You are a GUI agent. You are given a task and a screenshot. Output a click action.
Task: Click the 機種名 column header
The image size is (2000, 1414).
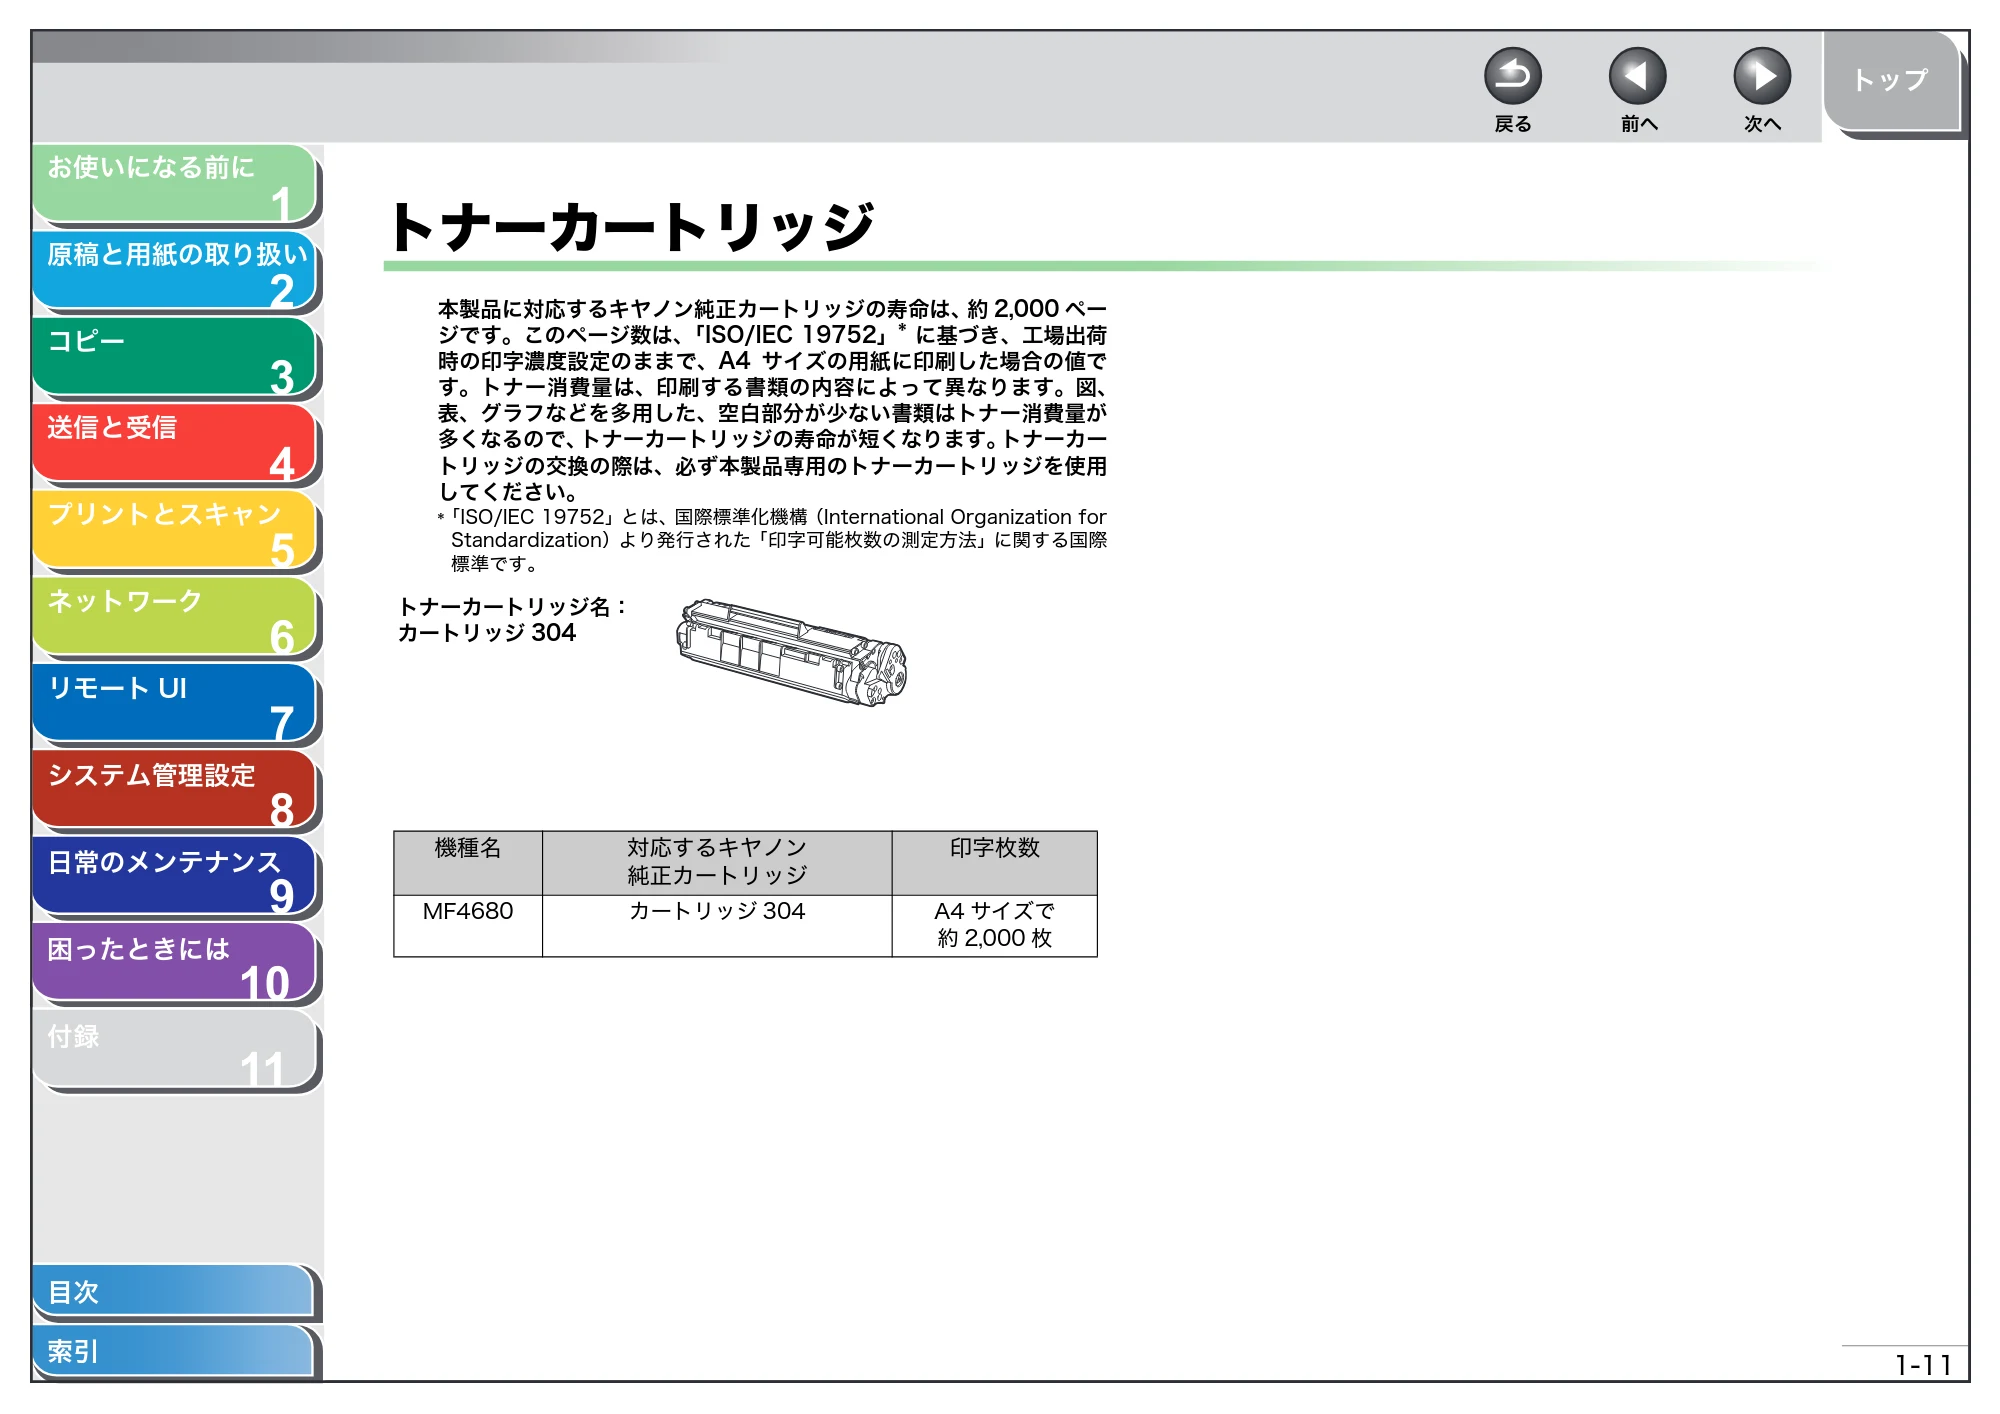click(468, 863)
